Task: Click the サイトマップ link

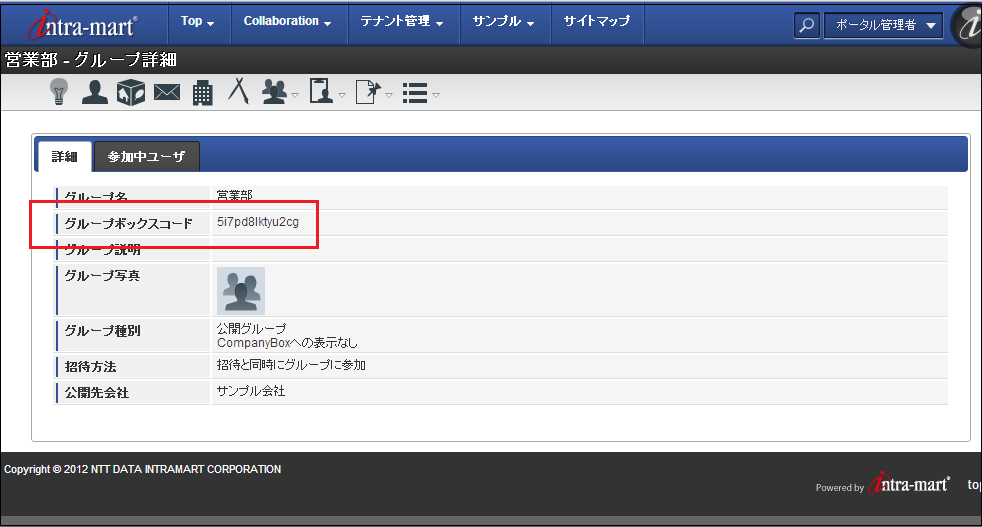Action: (596, 22)
